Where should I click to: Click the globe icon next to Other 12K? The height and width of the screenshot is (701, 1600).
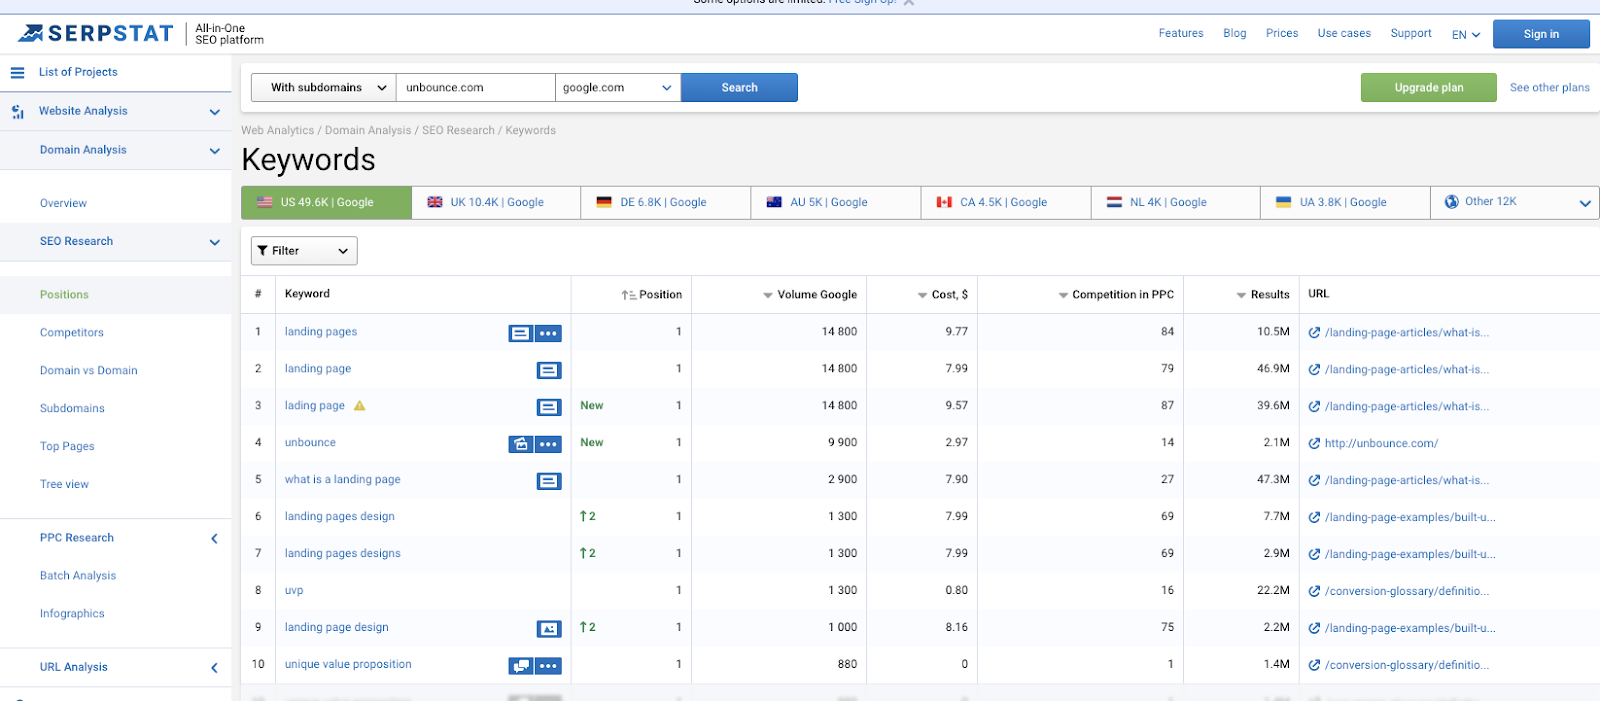[1452, 202]
